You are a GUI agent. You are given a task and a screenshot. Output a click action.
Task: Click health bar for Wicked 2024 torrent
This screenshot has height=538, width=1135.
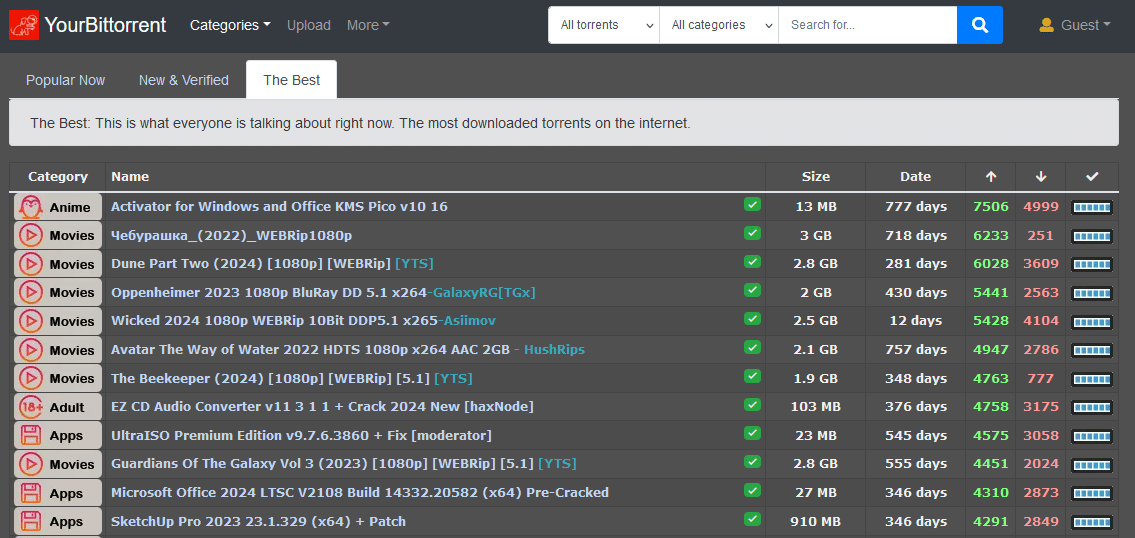(1092, 321)
